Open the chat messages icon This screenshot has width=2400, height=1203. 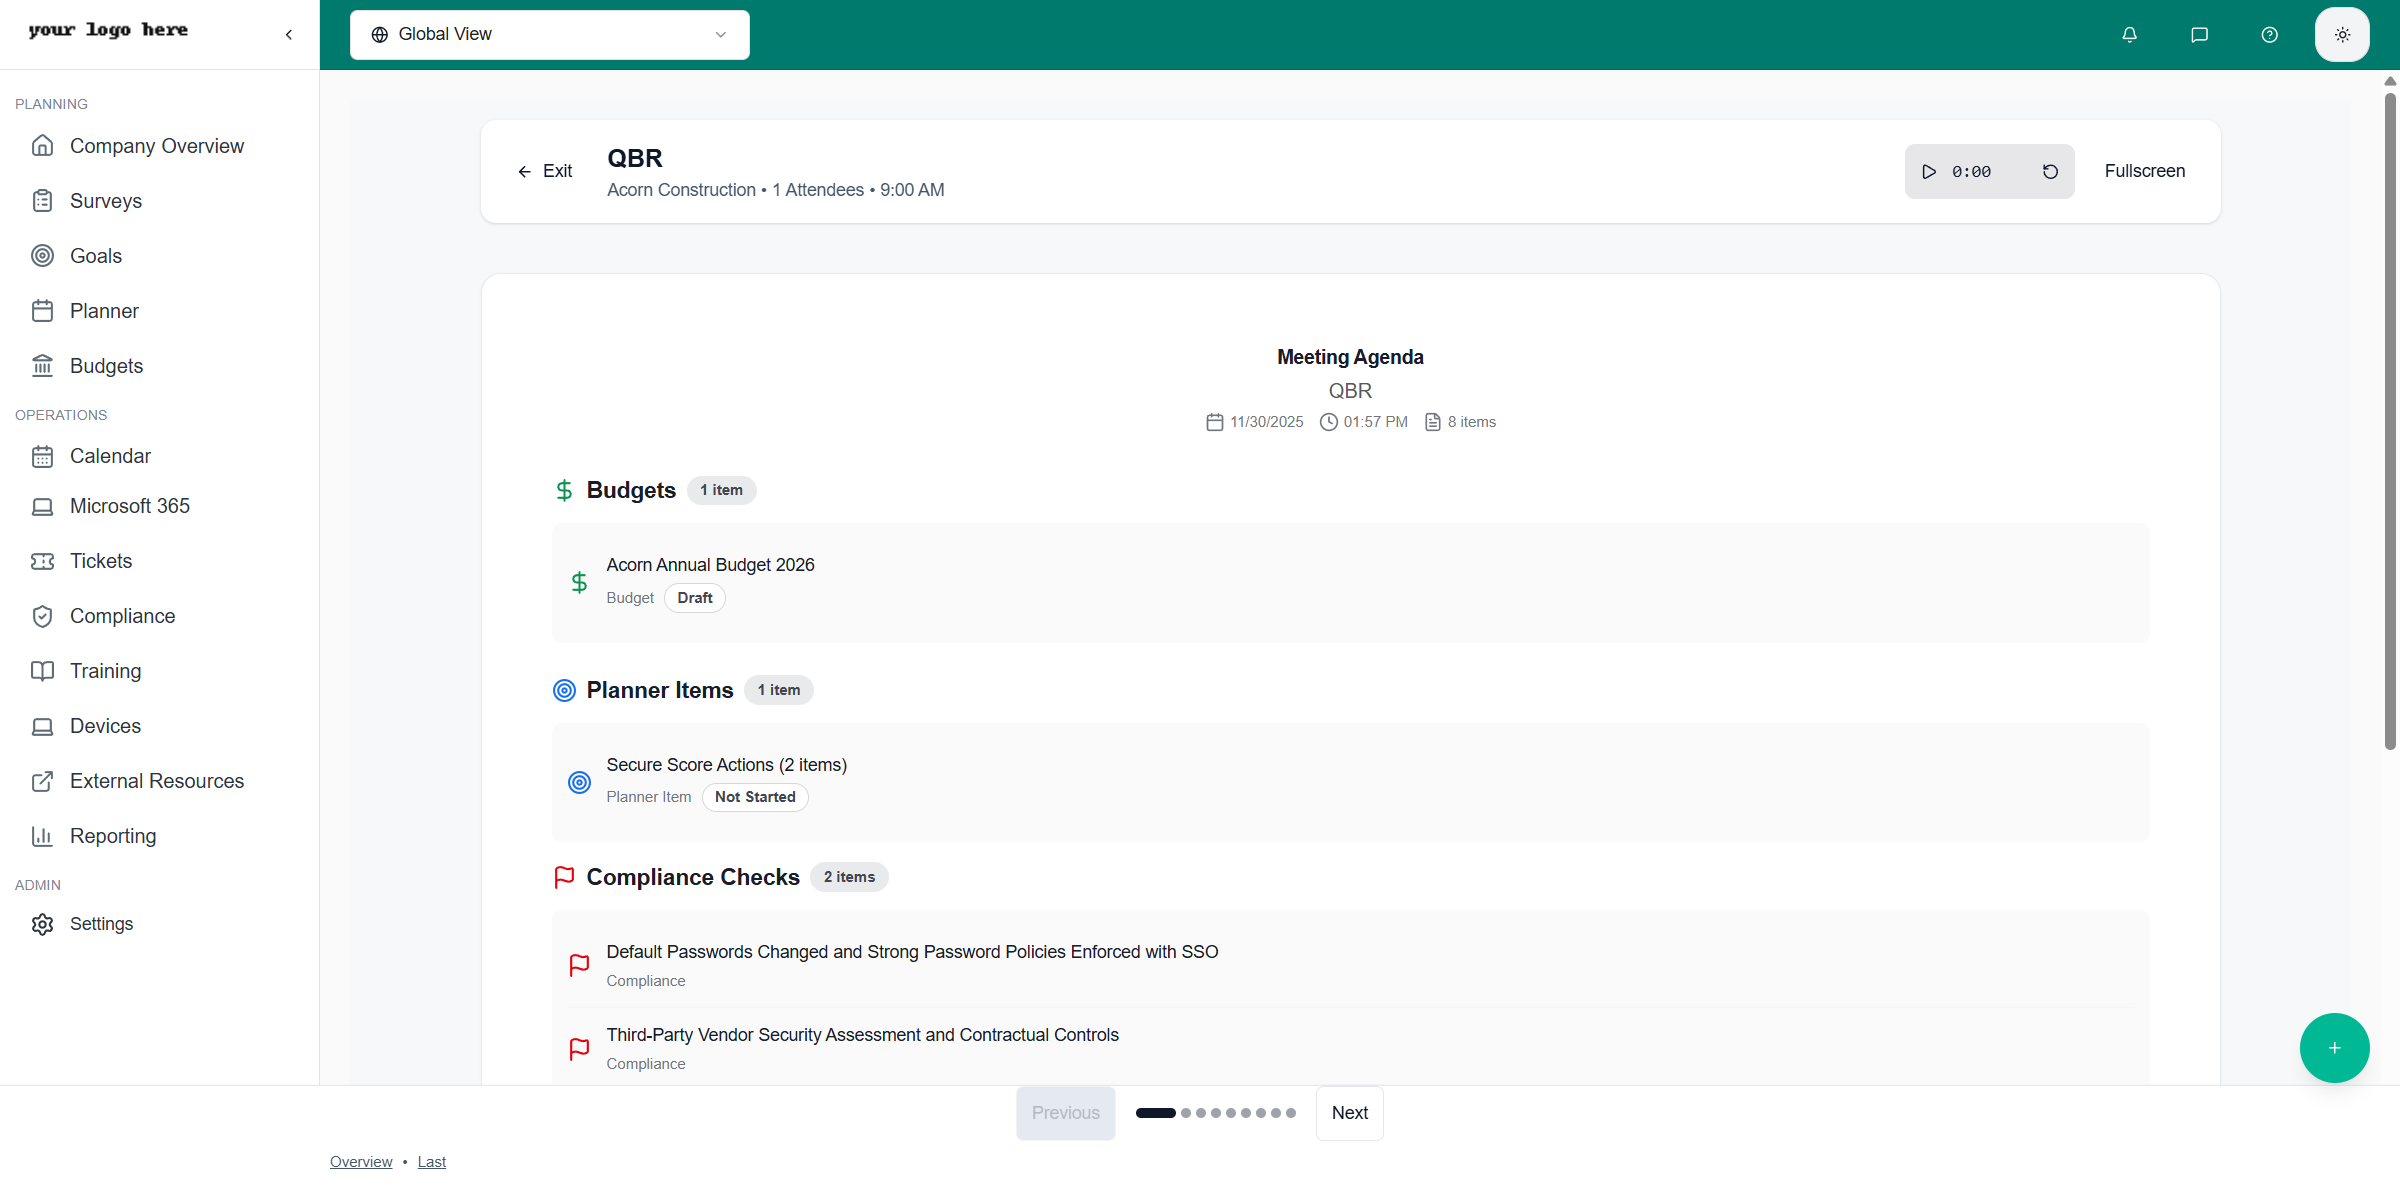coord(2199,35)
